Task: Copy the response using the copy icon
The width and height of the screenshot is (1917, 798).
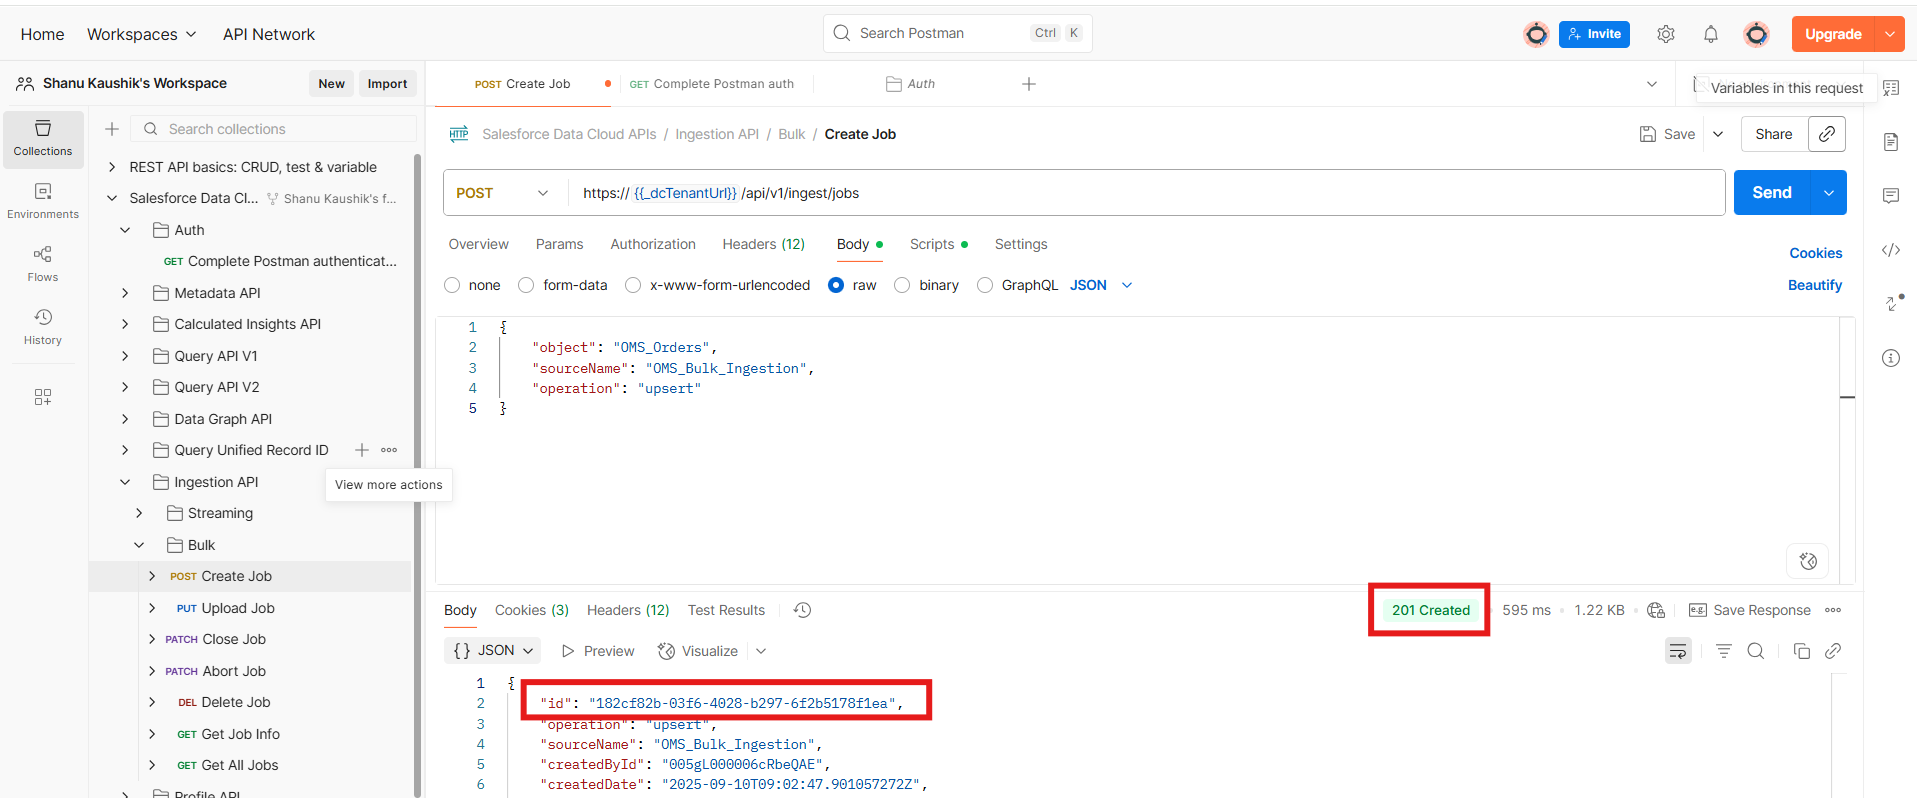Action: (x=1801, y=651)
